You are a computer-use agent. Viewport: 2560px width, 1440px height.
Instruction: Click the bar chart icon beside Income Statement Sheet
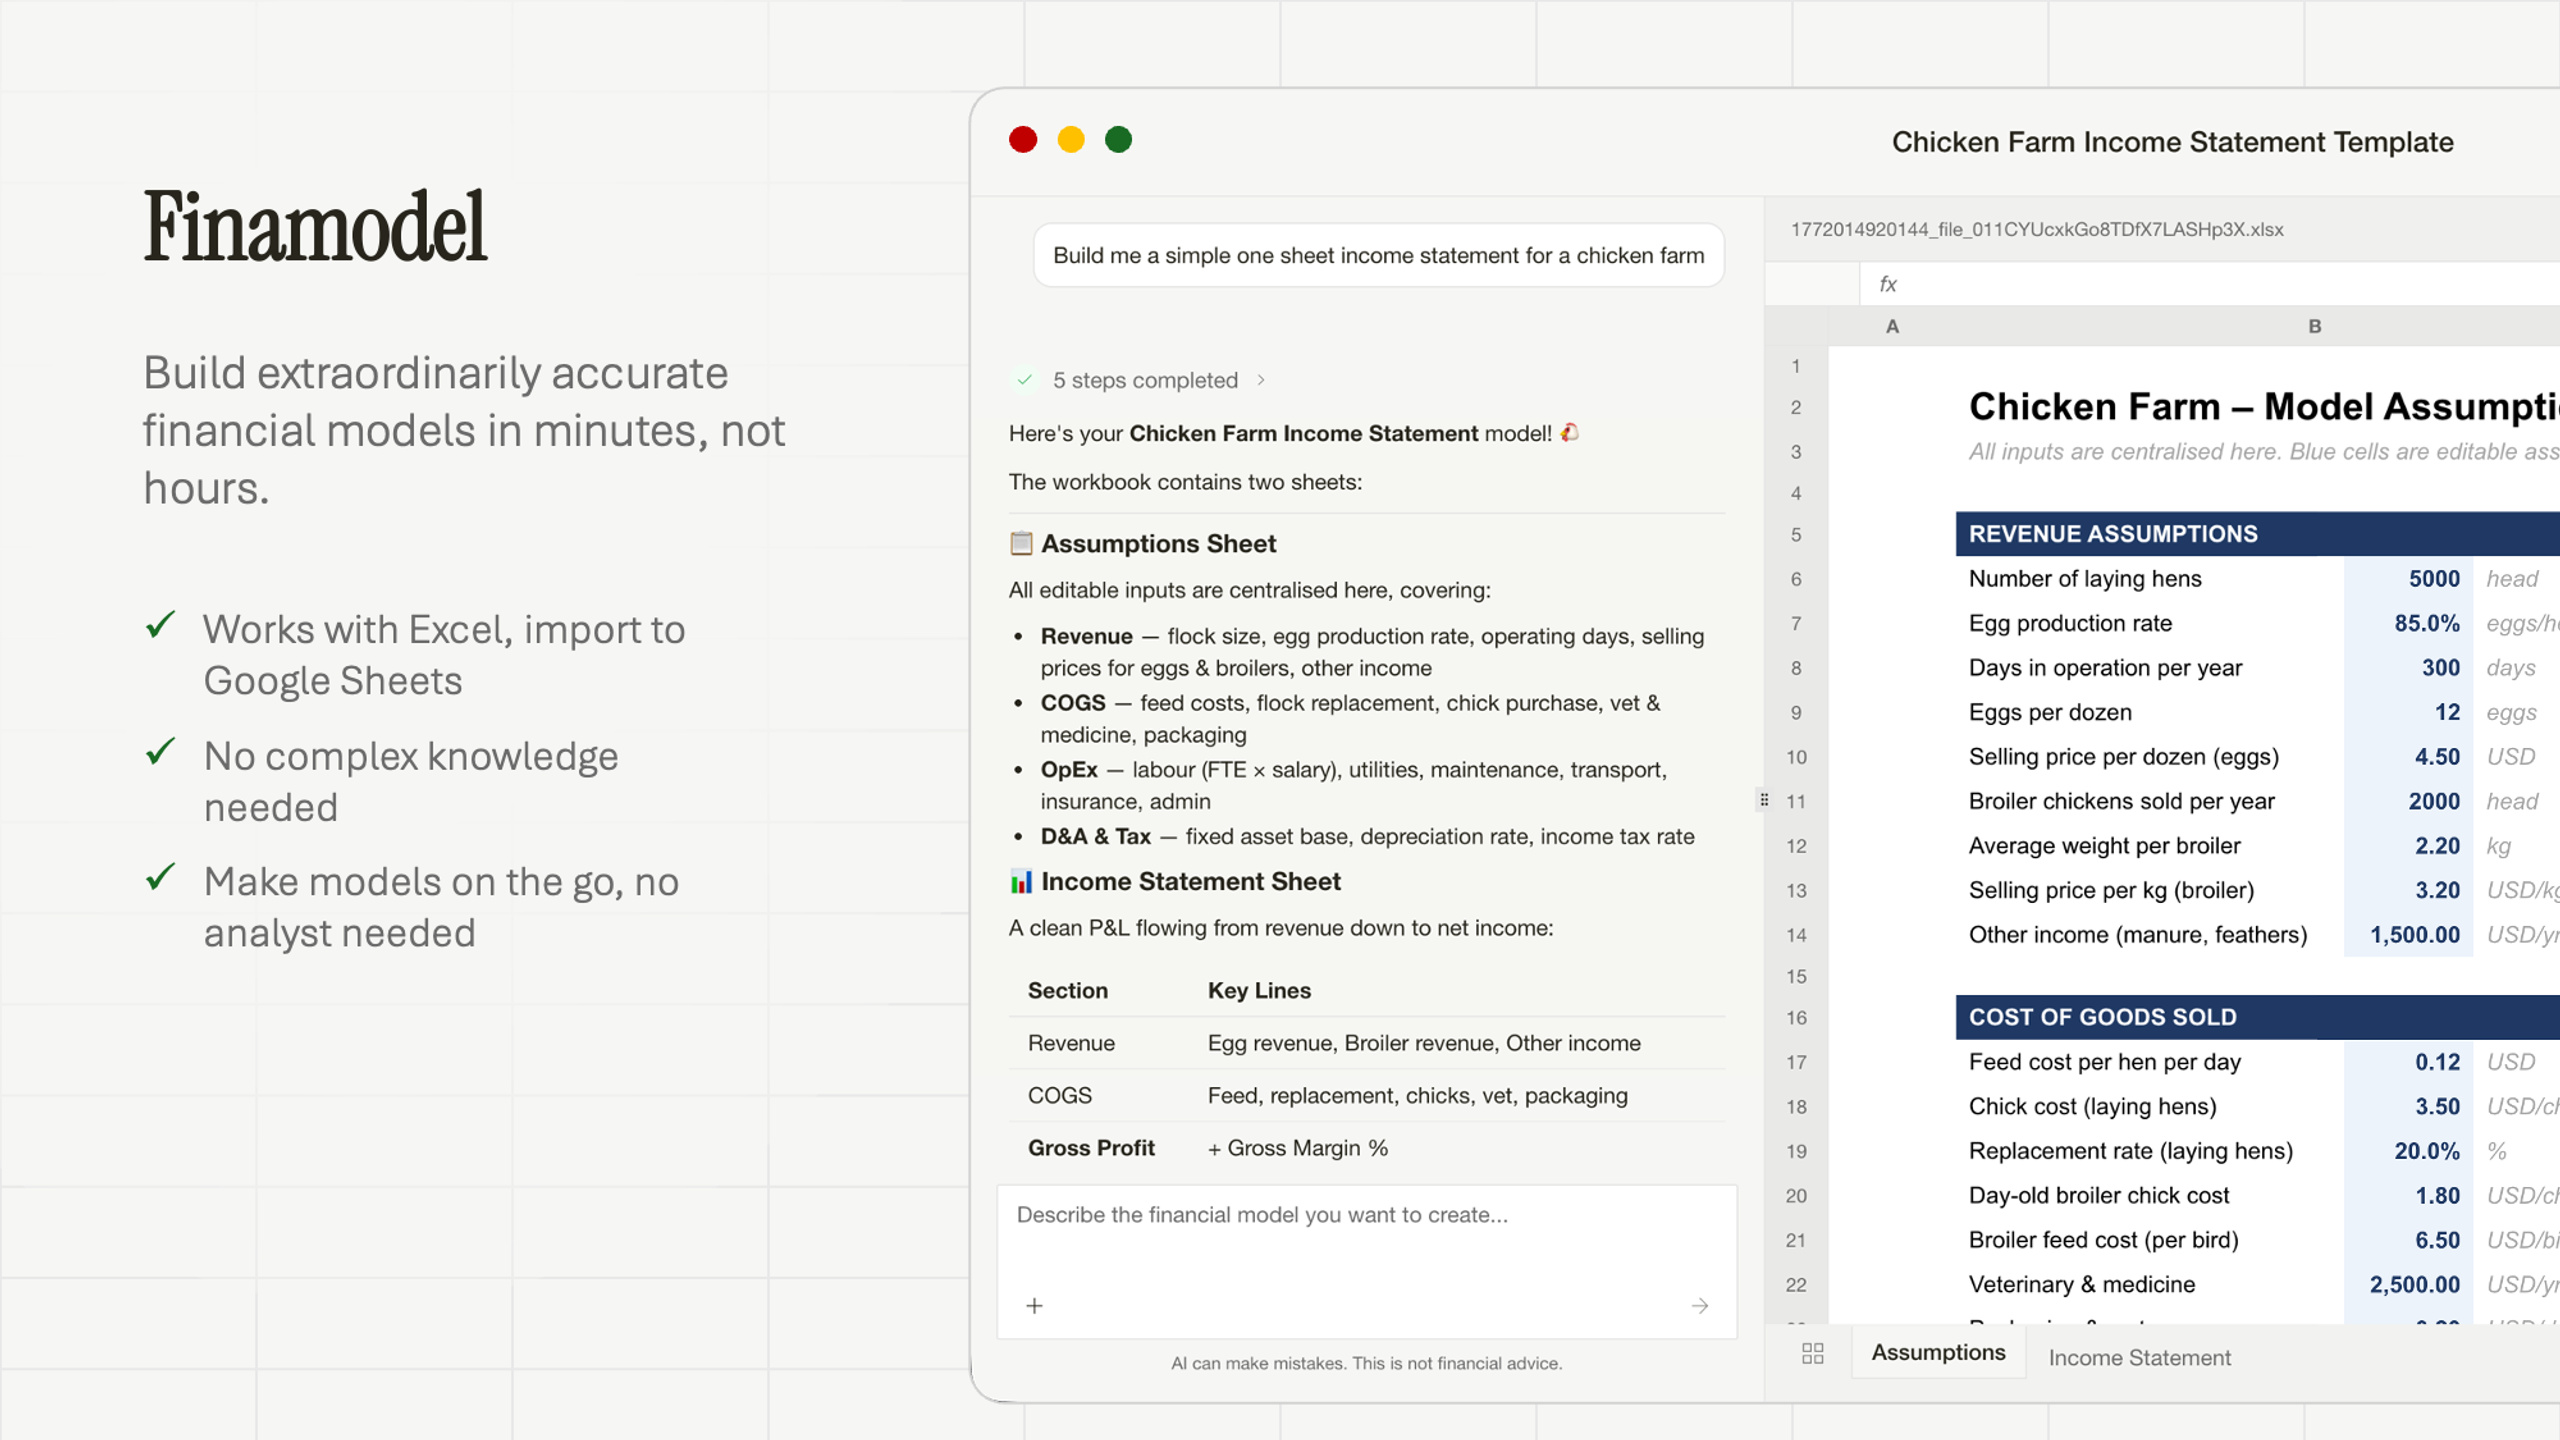1020,881
